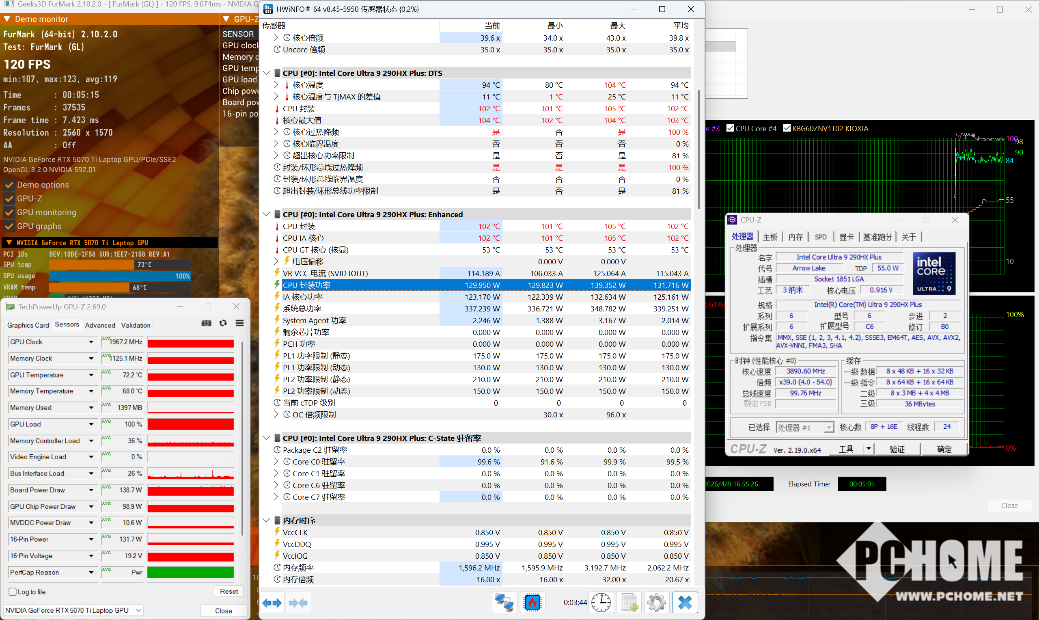Click the HWiNFO collapse columns arrows icon
Image resolution: width=1039 pixels, height=620 pixels.
[298, 603]
